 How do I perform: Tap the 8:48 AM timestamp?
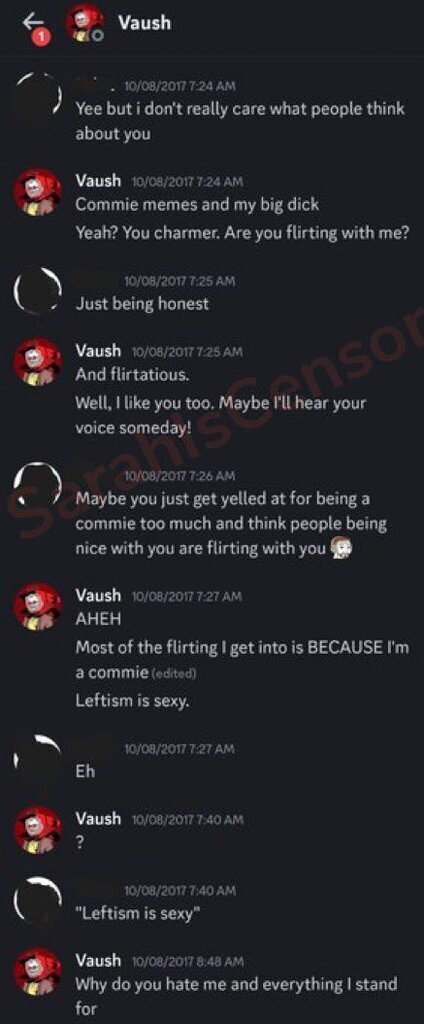click(188, 961)
